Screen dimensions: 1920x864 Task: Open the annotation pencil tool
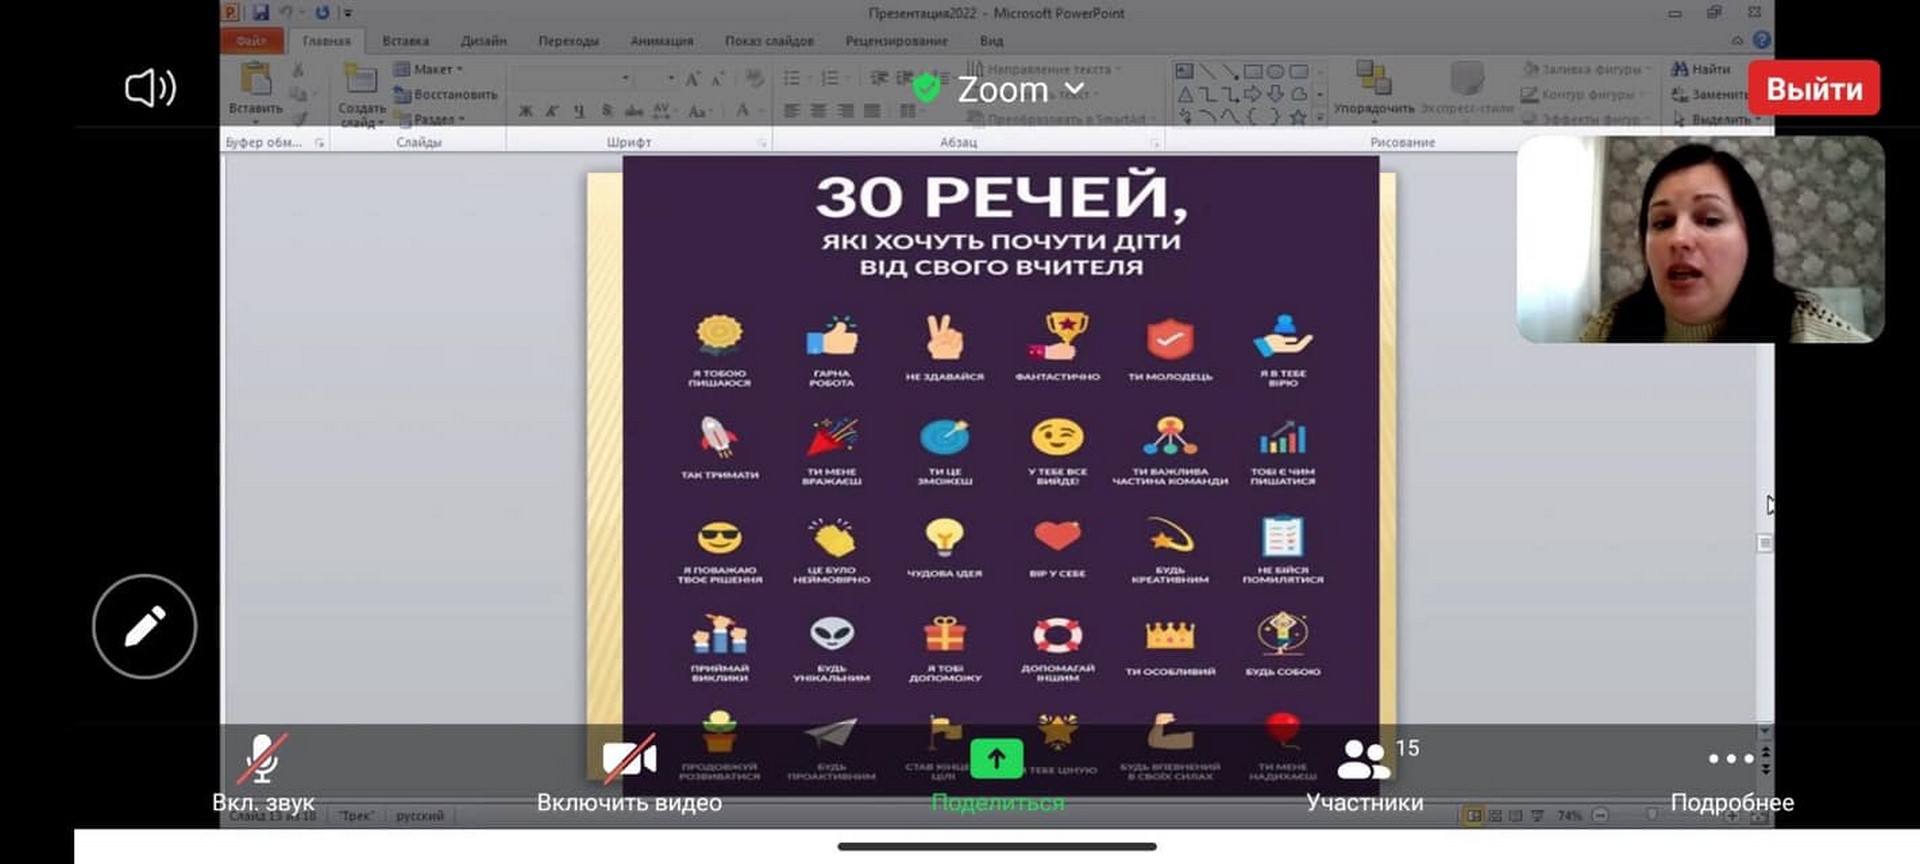[x=145, y=627]
